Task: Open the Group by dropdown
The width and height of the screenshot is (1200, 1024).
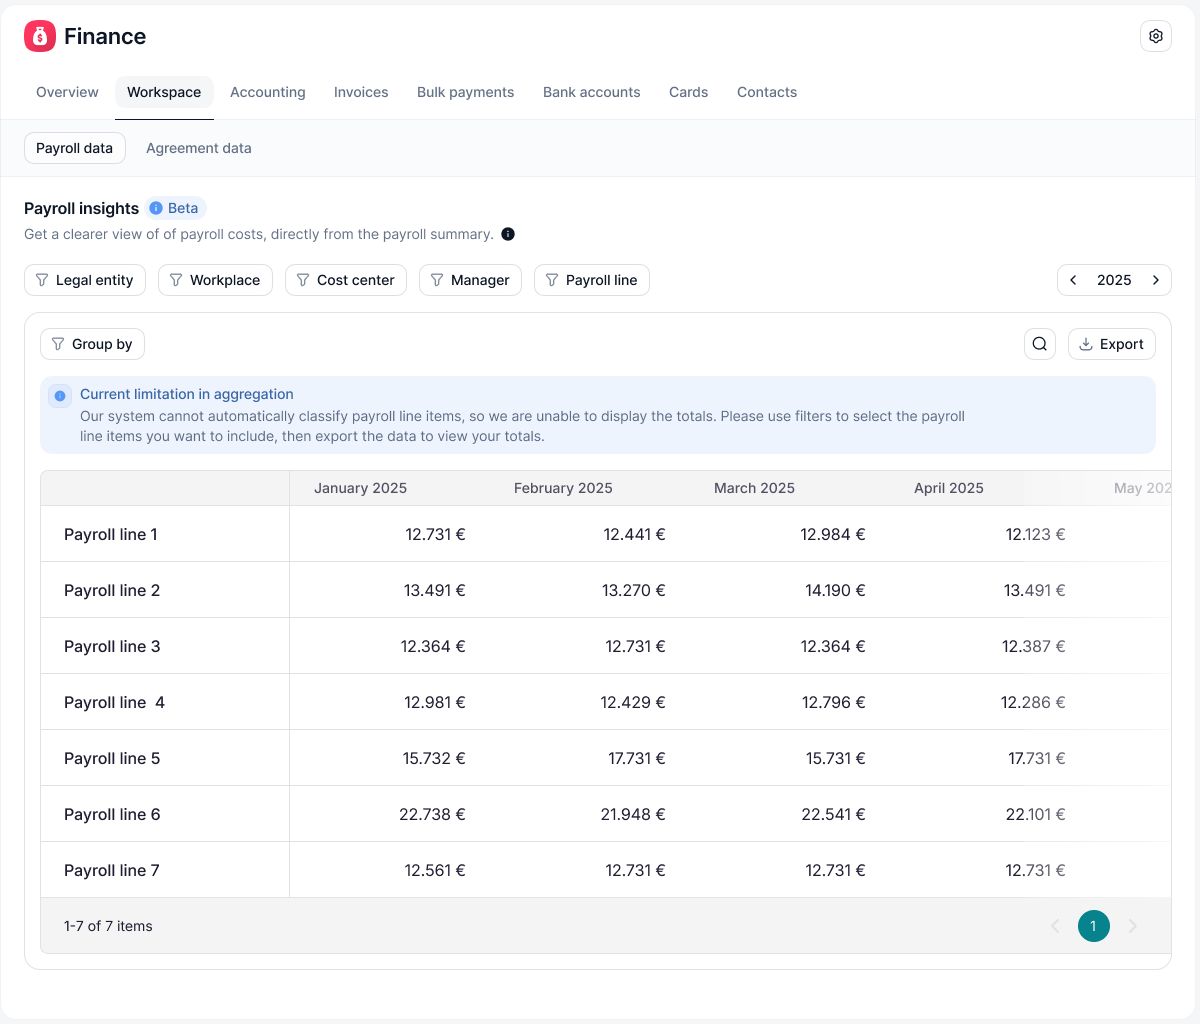Action: coord(92,344)
